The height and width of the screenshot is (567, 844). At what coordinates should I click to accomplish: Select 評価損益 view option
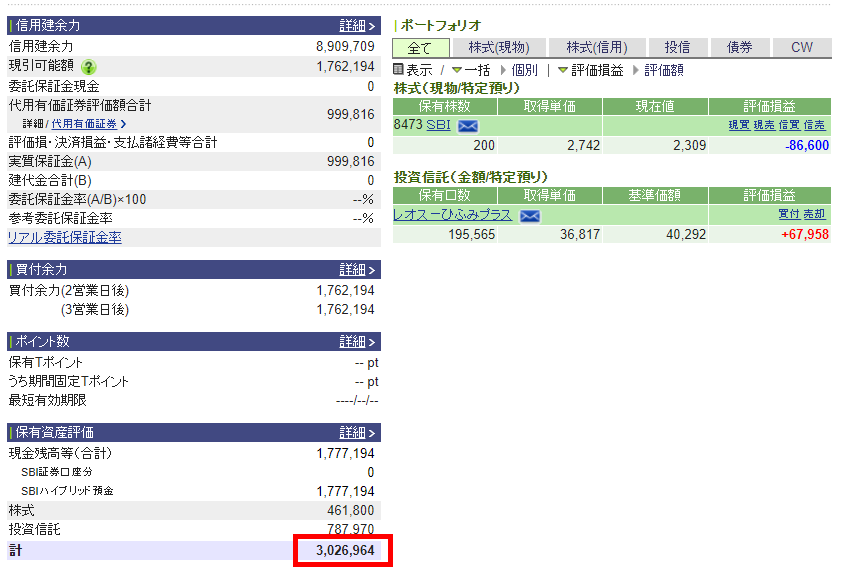click(597, 70)
